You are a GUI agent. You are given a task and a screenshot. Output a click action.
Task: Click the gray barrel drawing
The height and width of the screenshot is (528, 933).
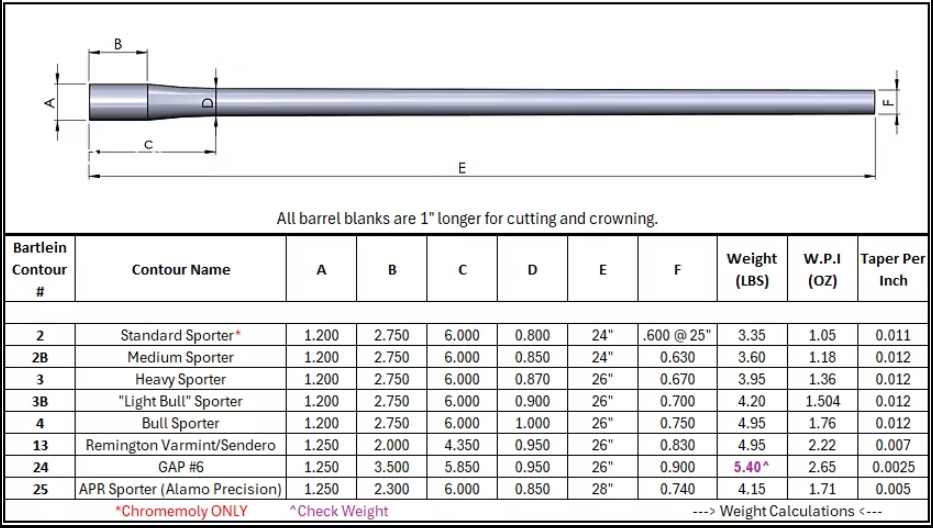pos(481,102)
